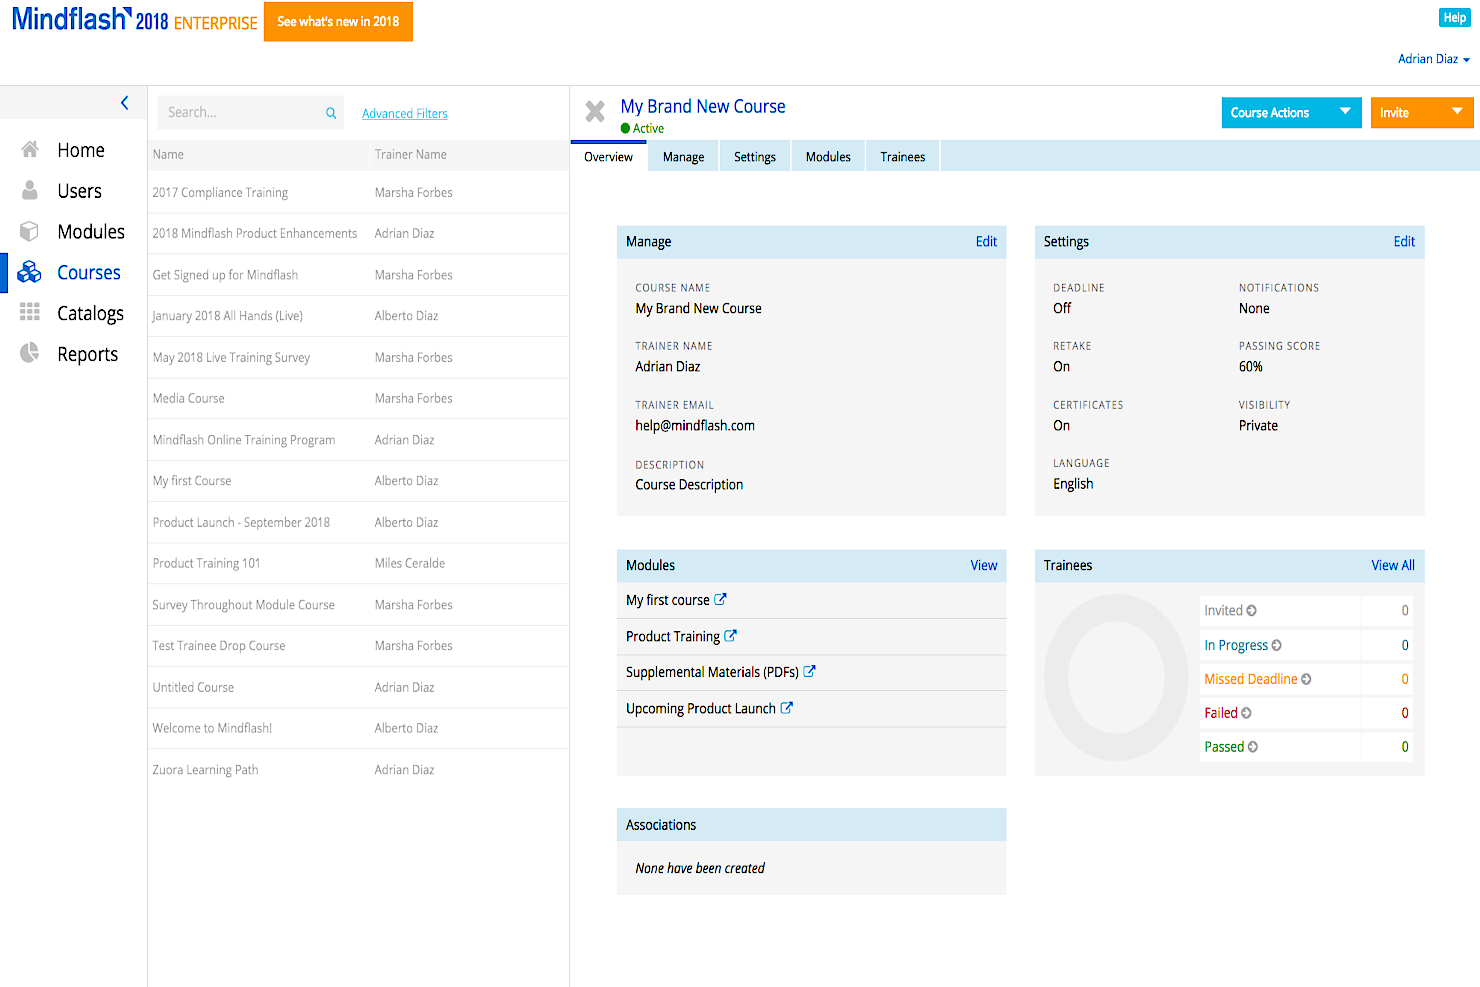Select 2017 Compliance Training course
Image resolution: width=1480 pixels, height=987 pixels.
point(359,193)
